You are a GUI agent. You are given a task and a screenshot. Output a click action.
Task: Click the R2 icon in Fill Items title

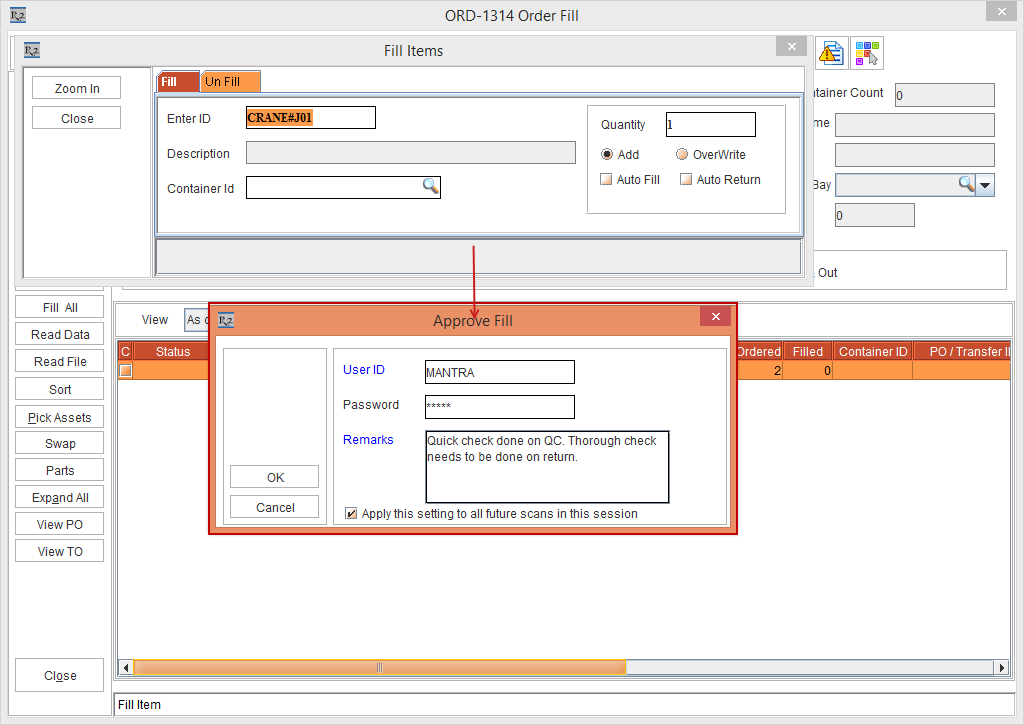32,50
